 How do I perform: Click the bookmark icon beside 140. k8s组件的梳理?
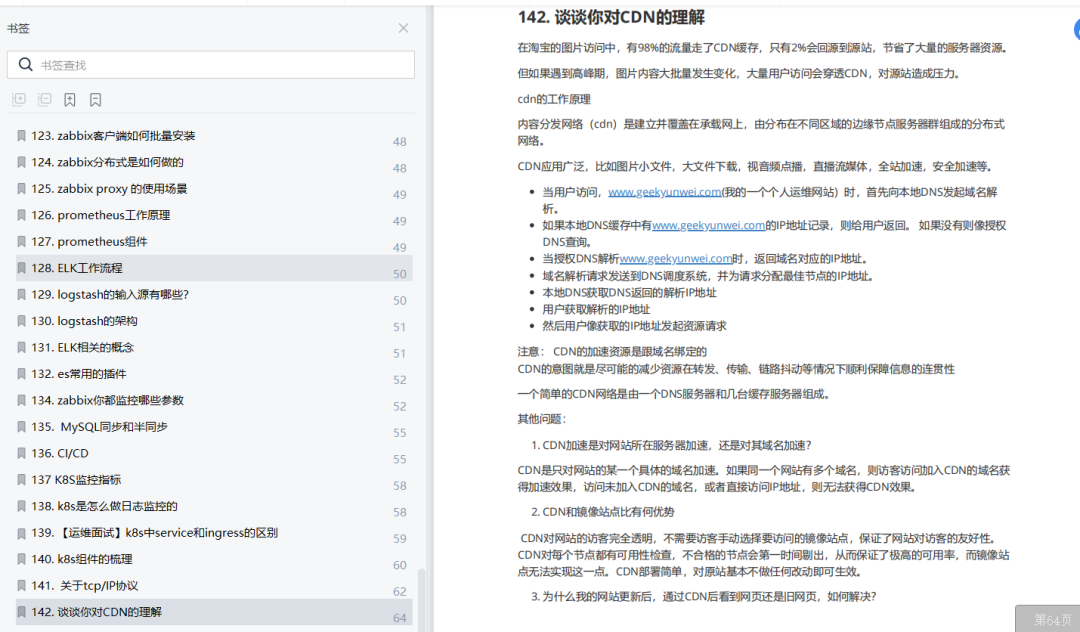[21, 559]
